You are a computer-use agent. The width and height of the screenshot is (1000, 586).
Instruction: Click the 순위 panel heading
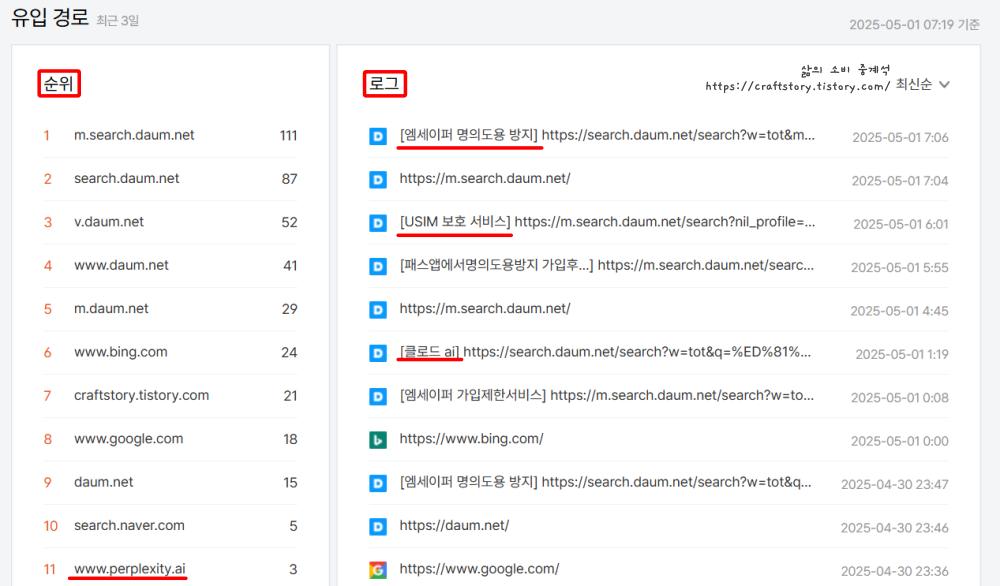pyautogui.click(x=59, y=84)
